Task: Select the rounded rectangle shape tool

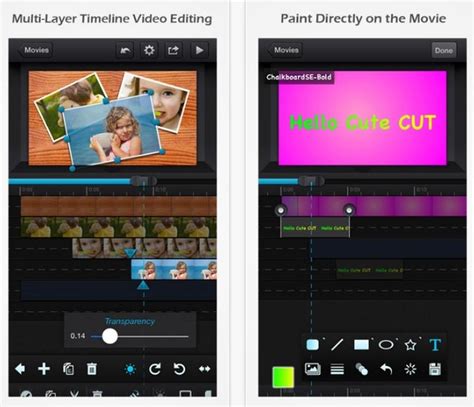Action: coord(312,344)
